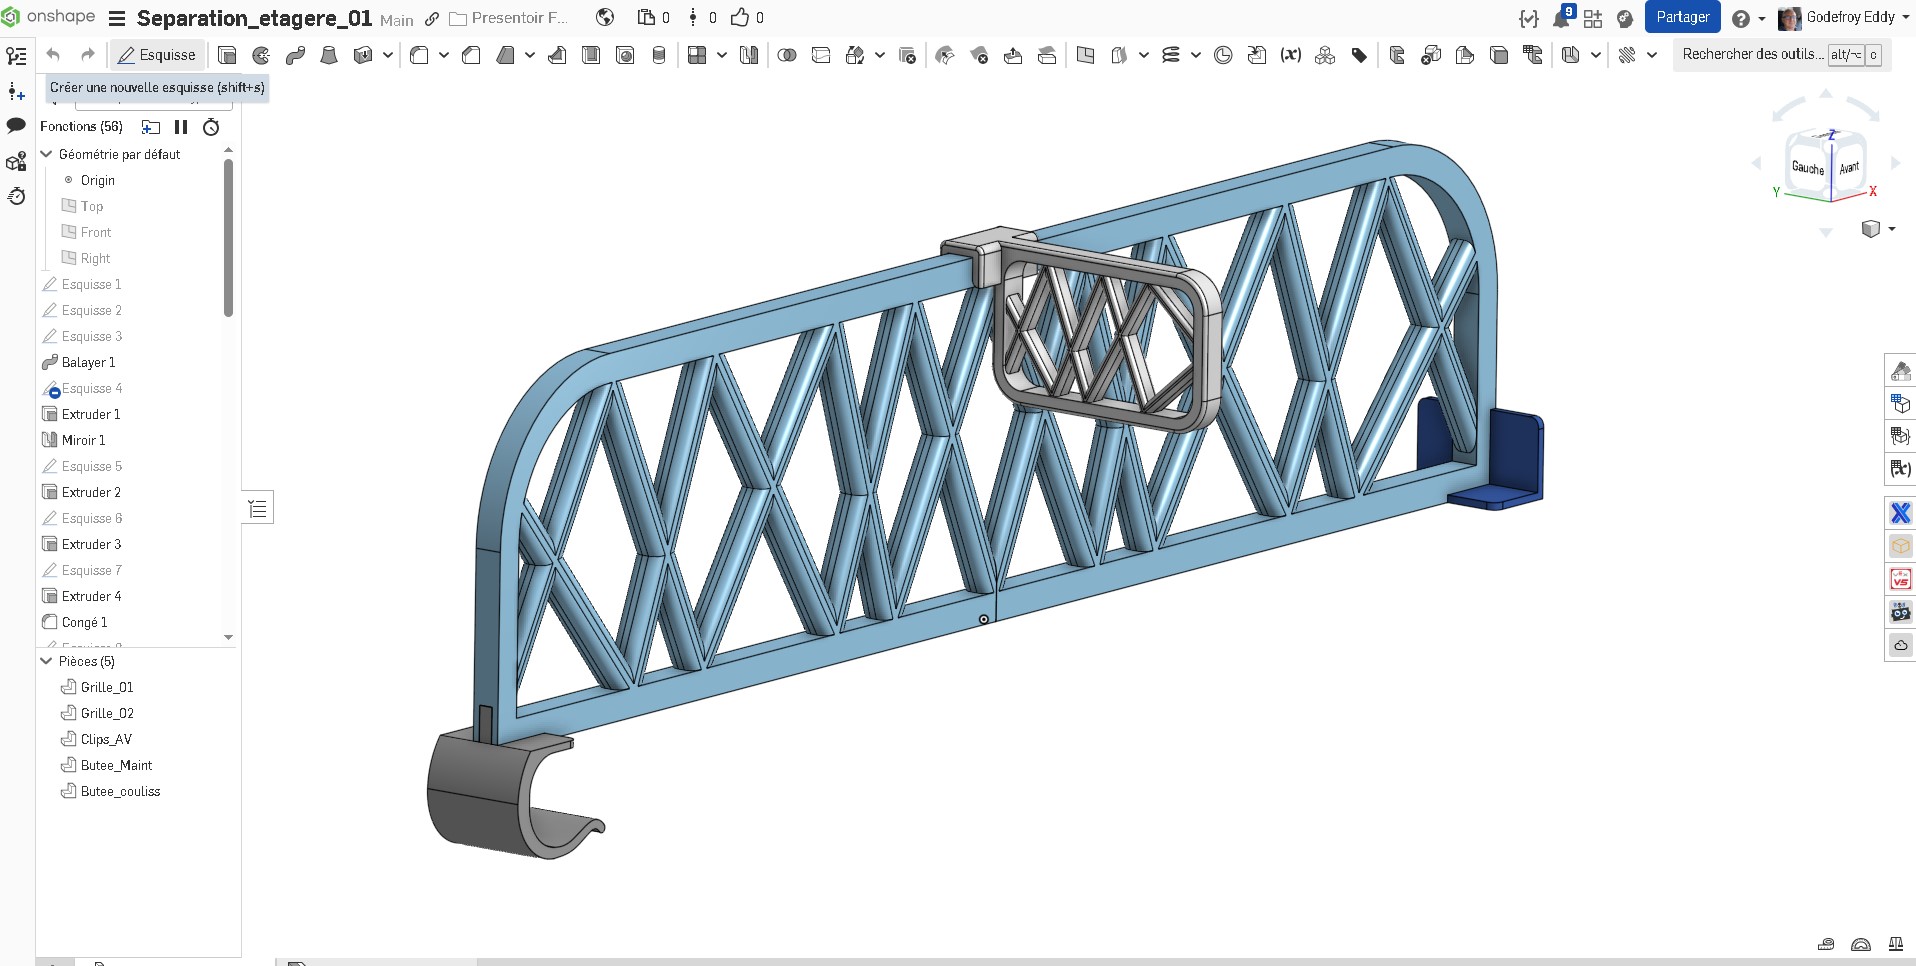Select Extruder 3 in feature list
The image size is (1916, 966).
tap(91, 544)
